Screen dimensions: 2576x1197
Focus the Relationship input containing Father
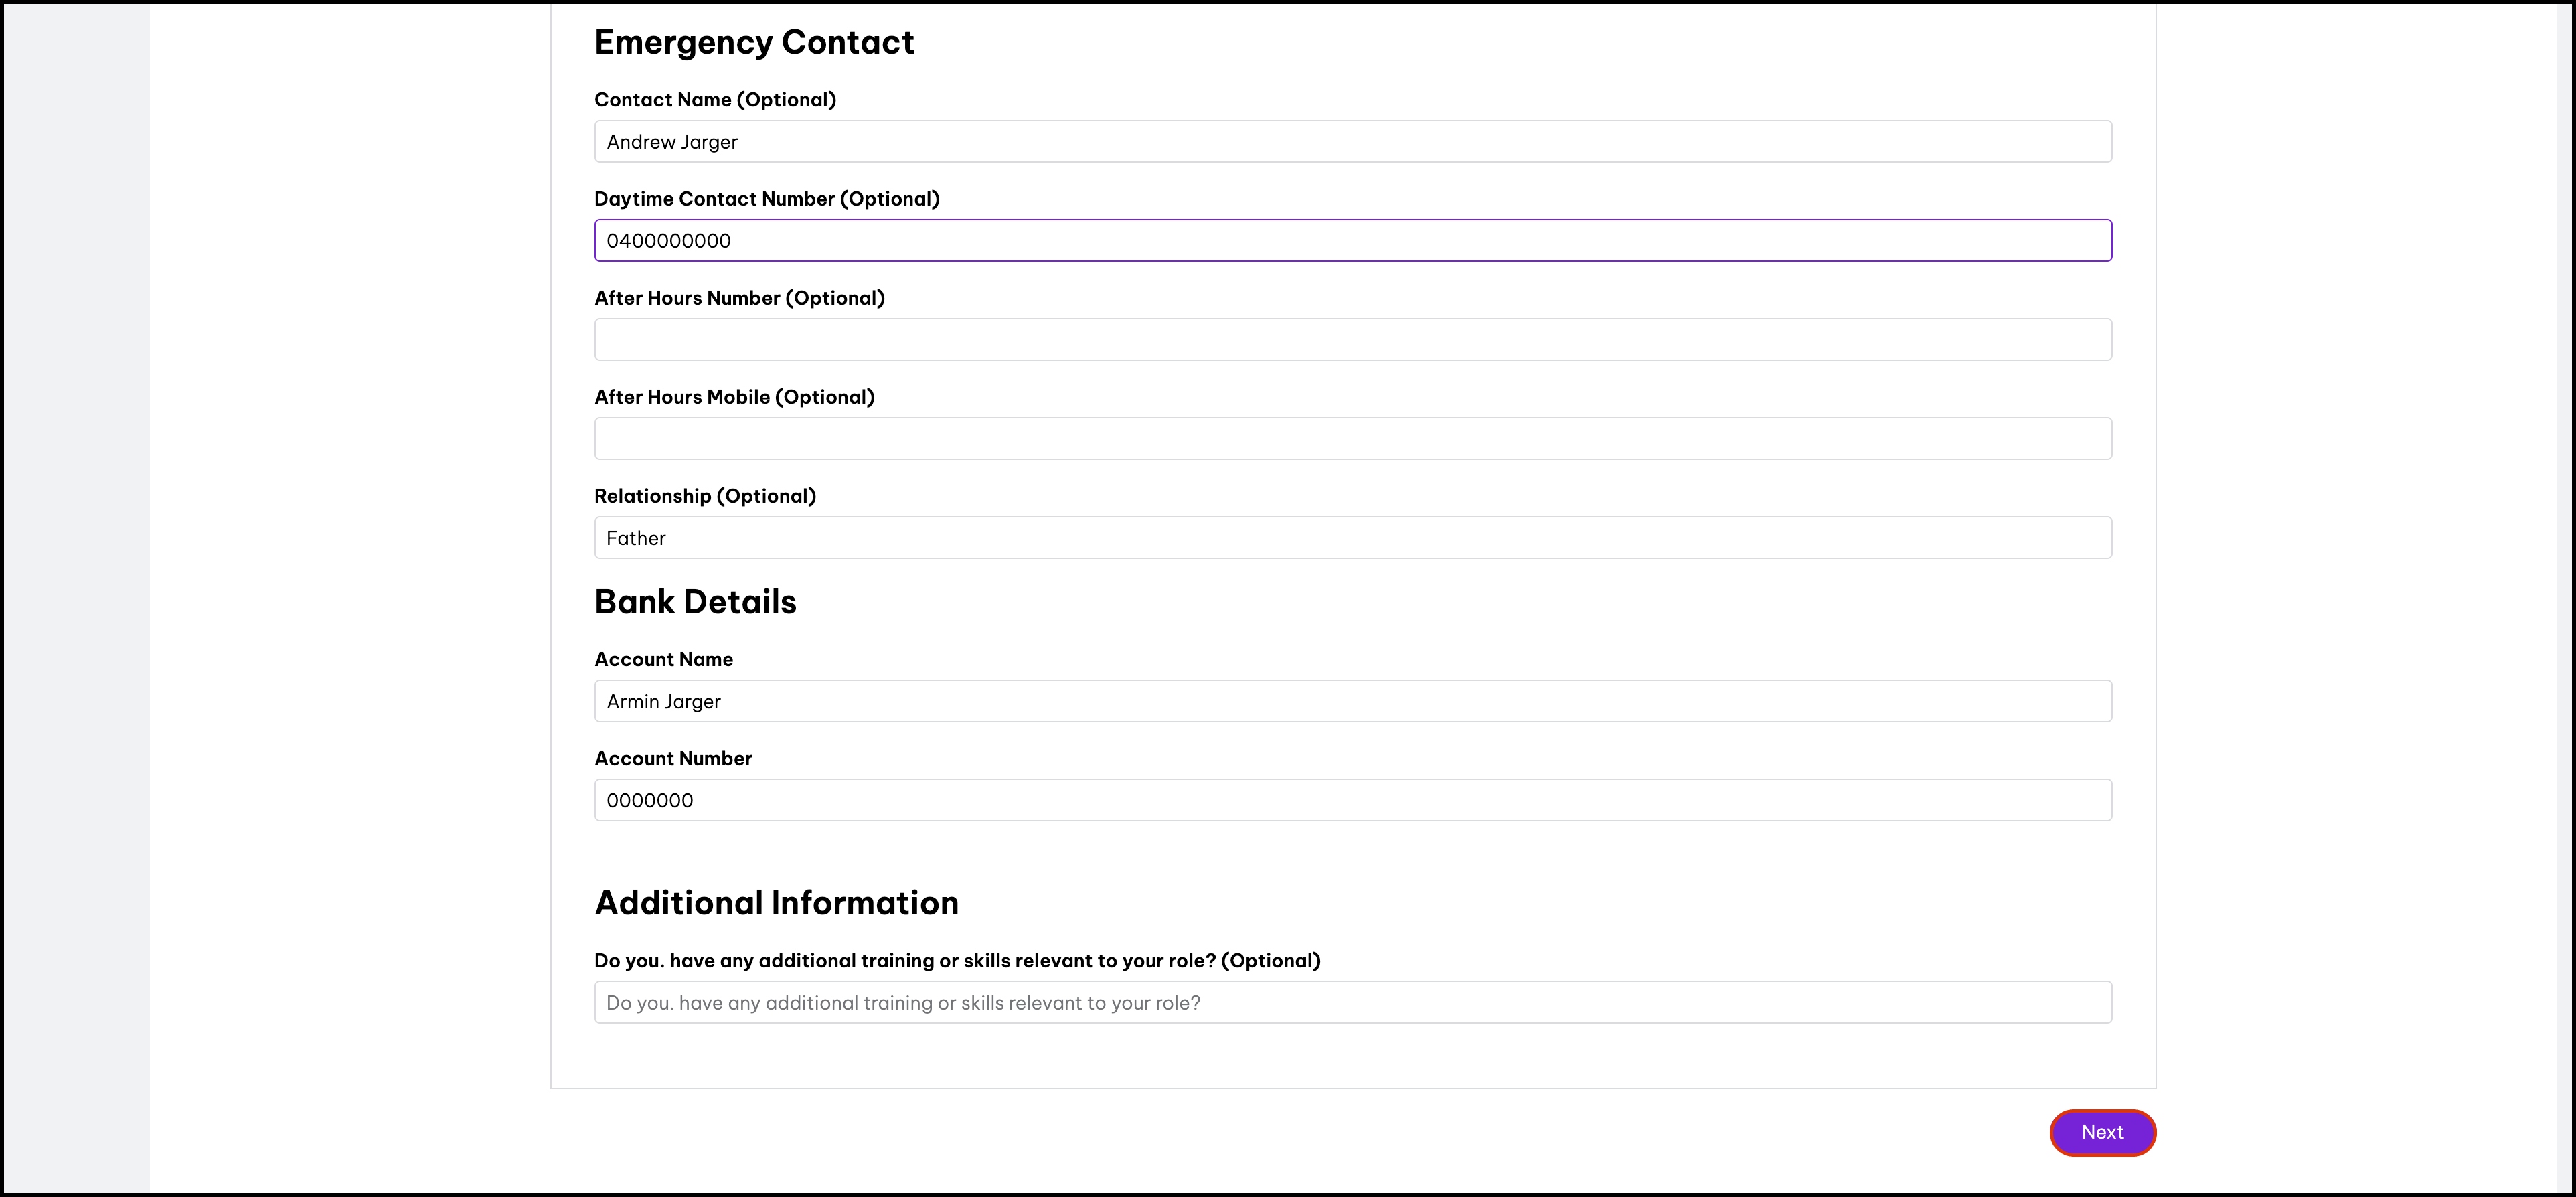(x=1352, y=538)
